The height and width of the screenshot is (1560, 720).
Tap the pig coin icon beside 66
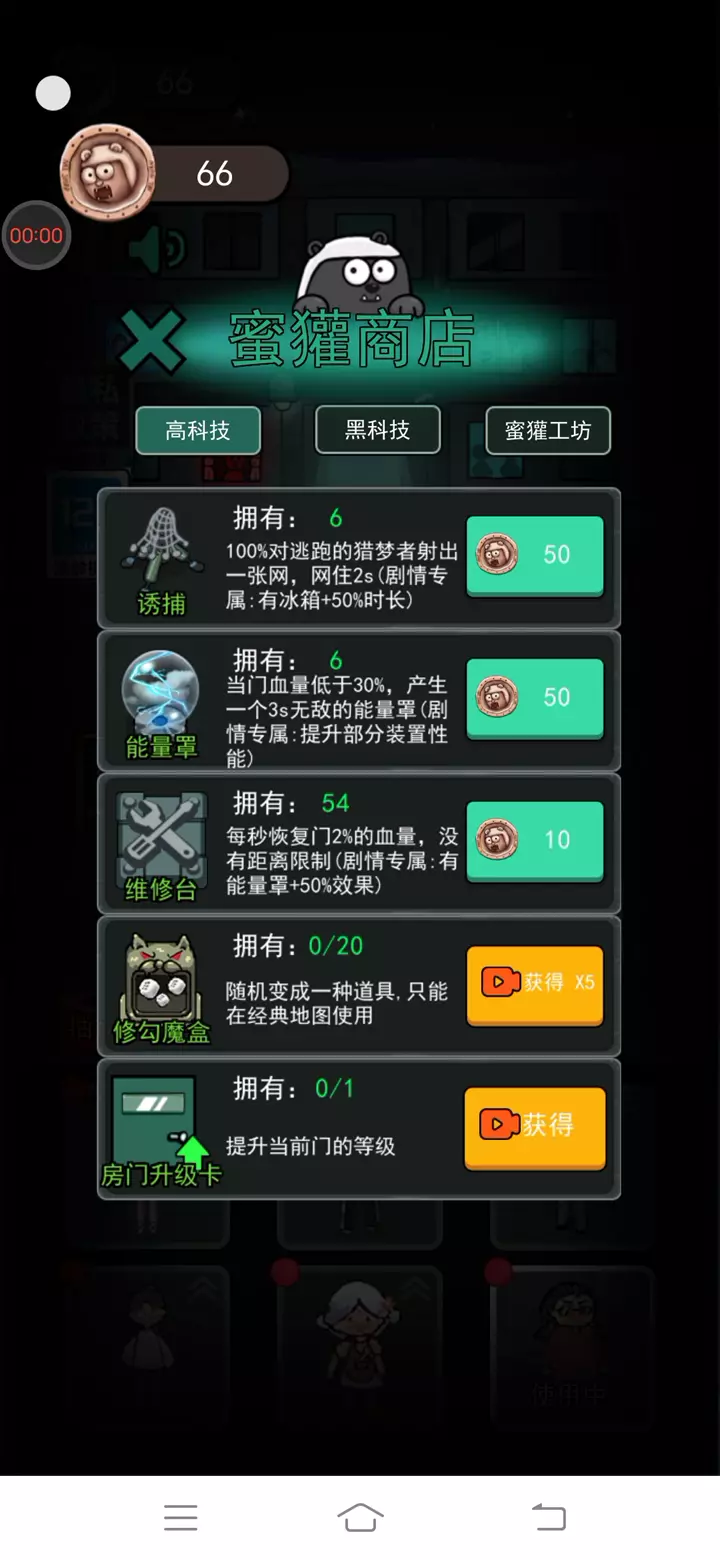pos(108,171)
